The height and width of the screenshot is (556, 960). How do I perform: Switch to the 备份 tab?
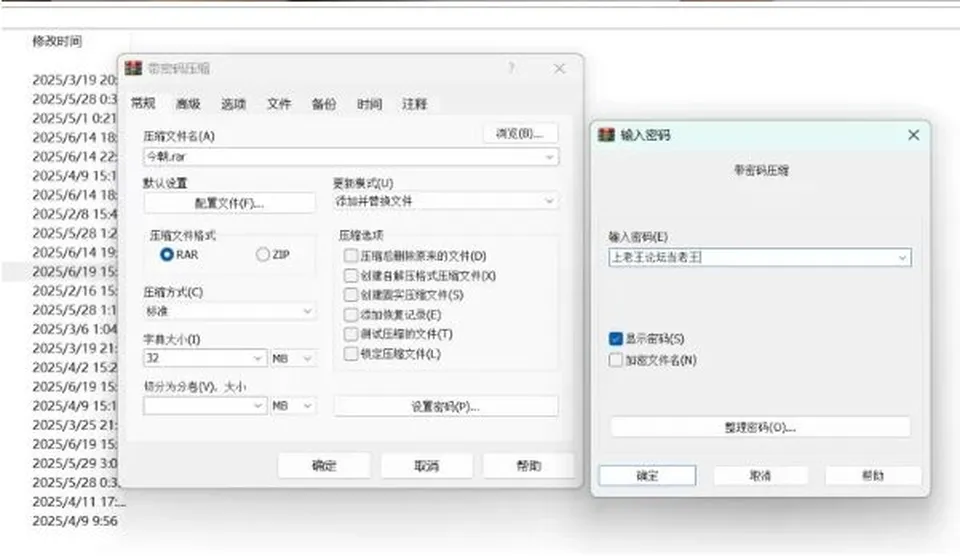click(x=324, y=104)
